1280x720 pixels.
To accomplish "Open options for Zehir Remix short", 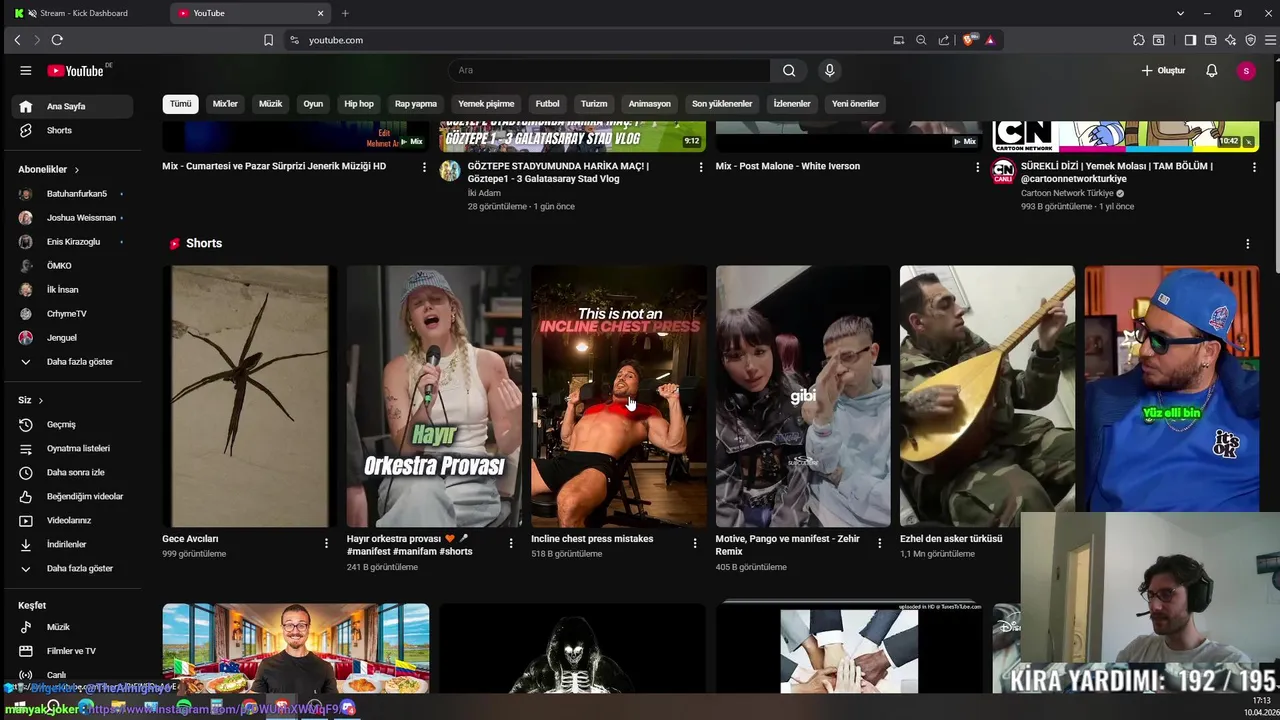I will pyautogui.click(x=879, y=543).
